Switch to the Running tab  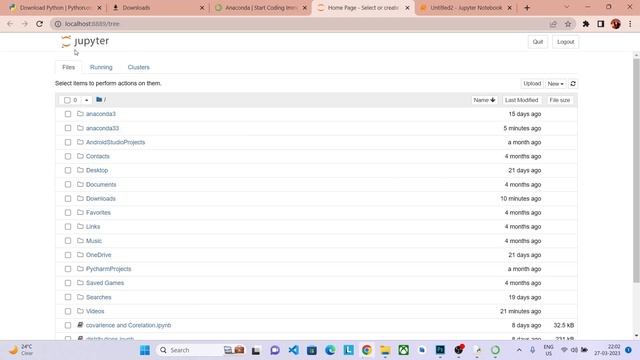tap(101, 67)
